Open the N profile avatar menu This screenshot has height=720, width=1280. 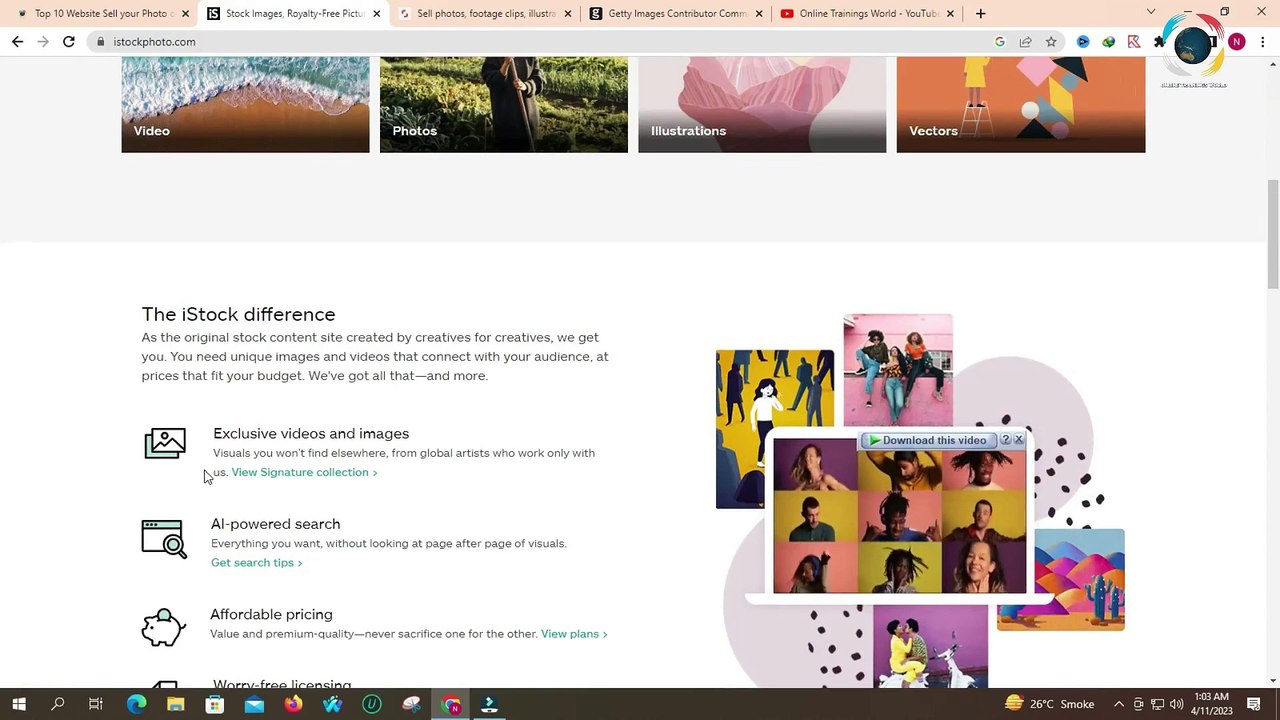(x=1237, y=42)
